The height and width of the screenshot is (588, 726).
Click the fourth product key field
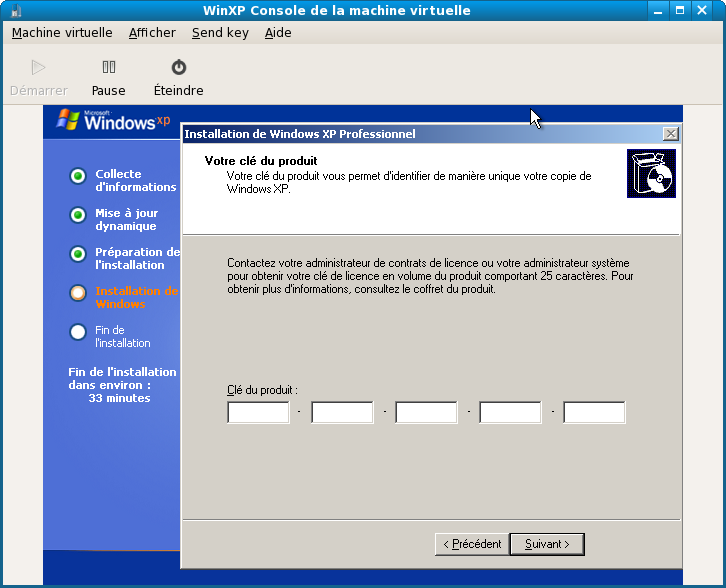tap(510, 413)
